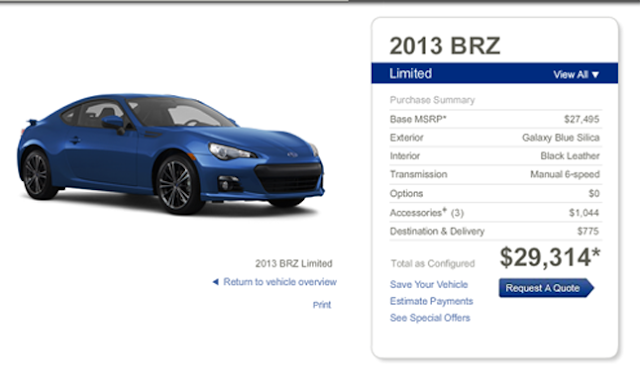This screenshot has height=392, width=640.
Task: Click the 2013 BRZ Limited caption
Action: tap(294, 263)
